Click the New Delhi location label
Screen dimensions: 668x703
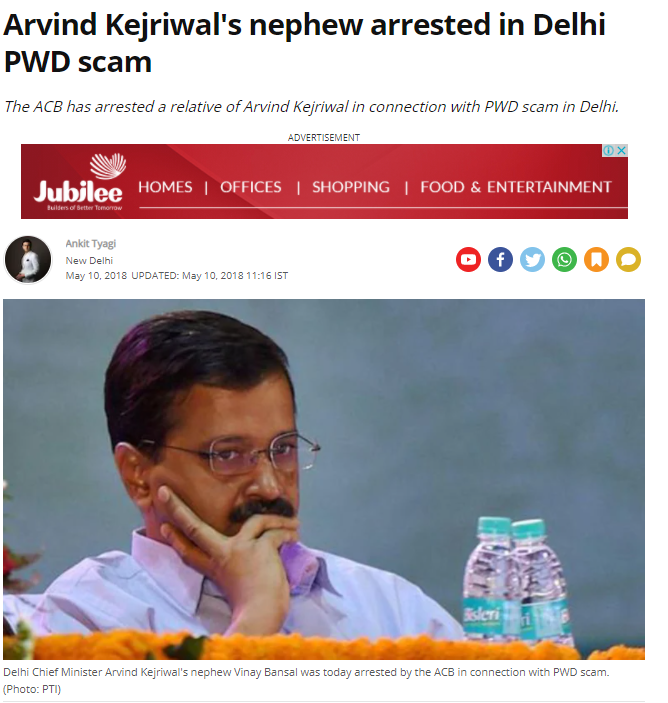click(x=89, y=260)
